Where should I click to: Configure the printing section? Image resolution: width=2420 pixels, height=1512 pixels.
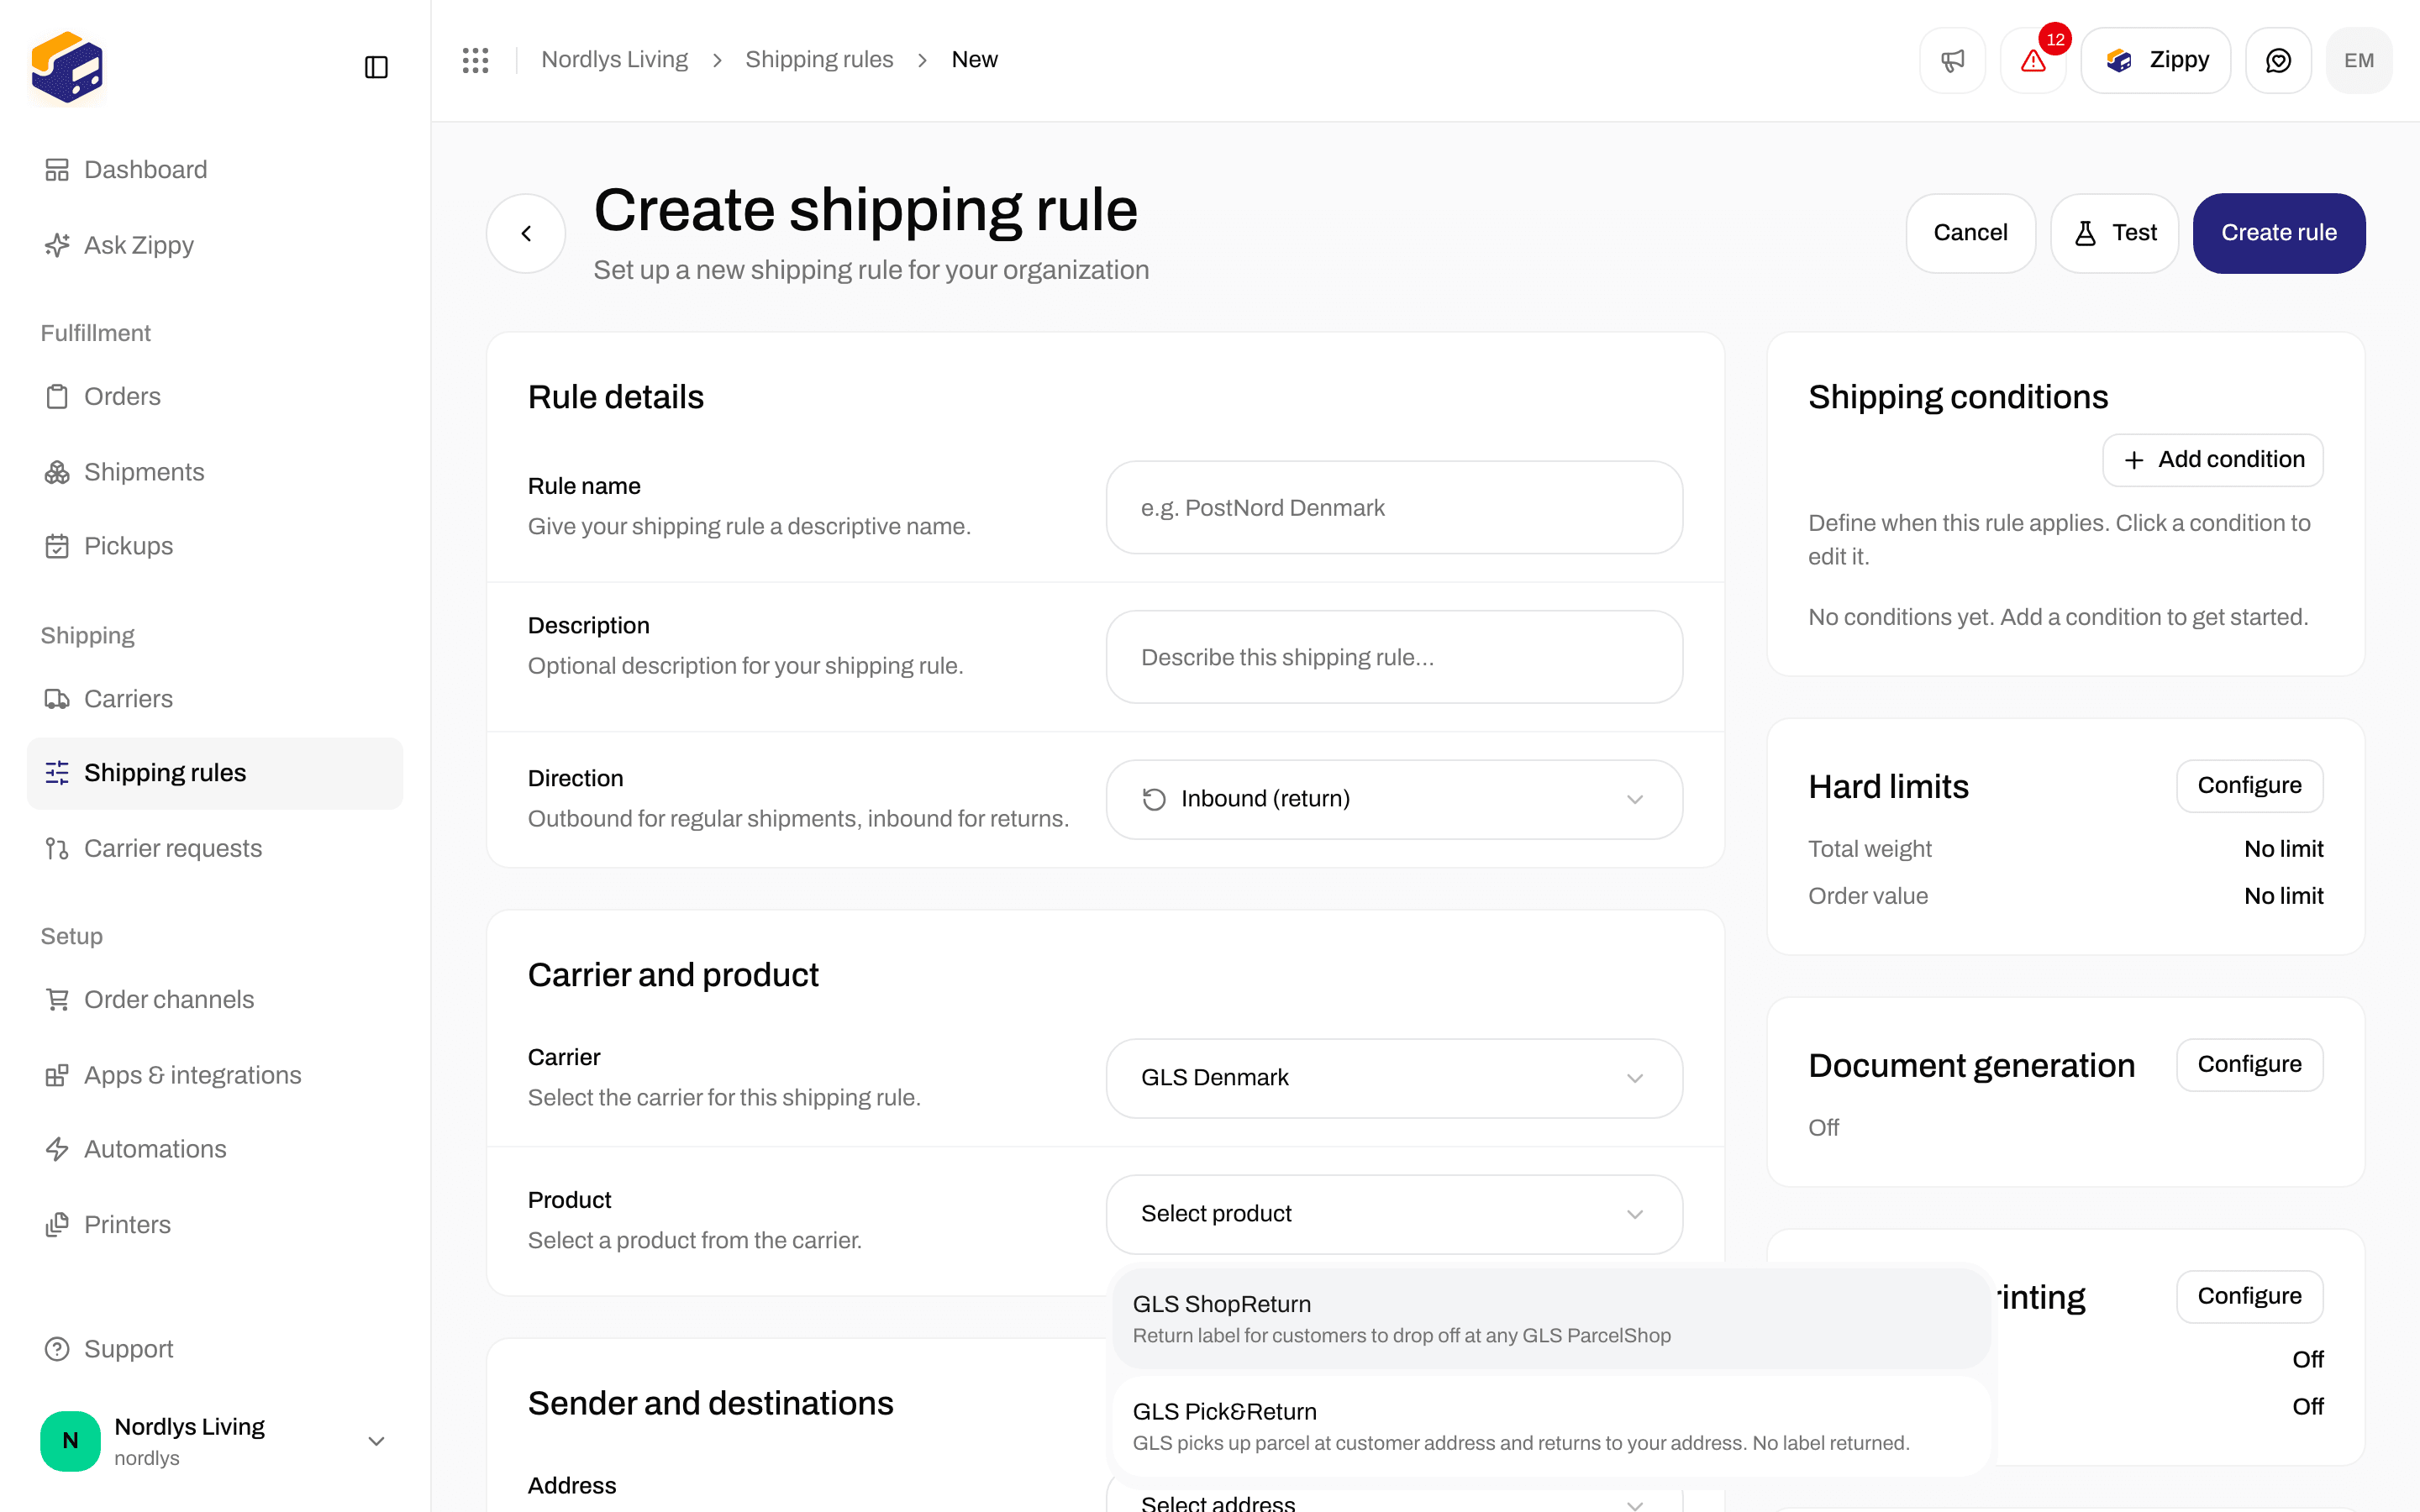click(2249, 1296)
